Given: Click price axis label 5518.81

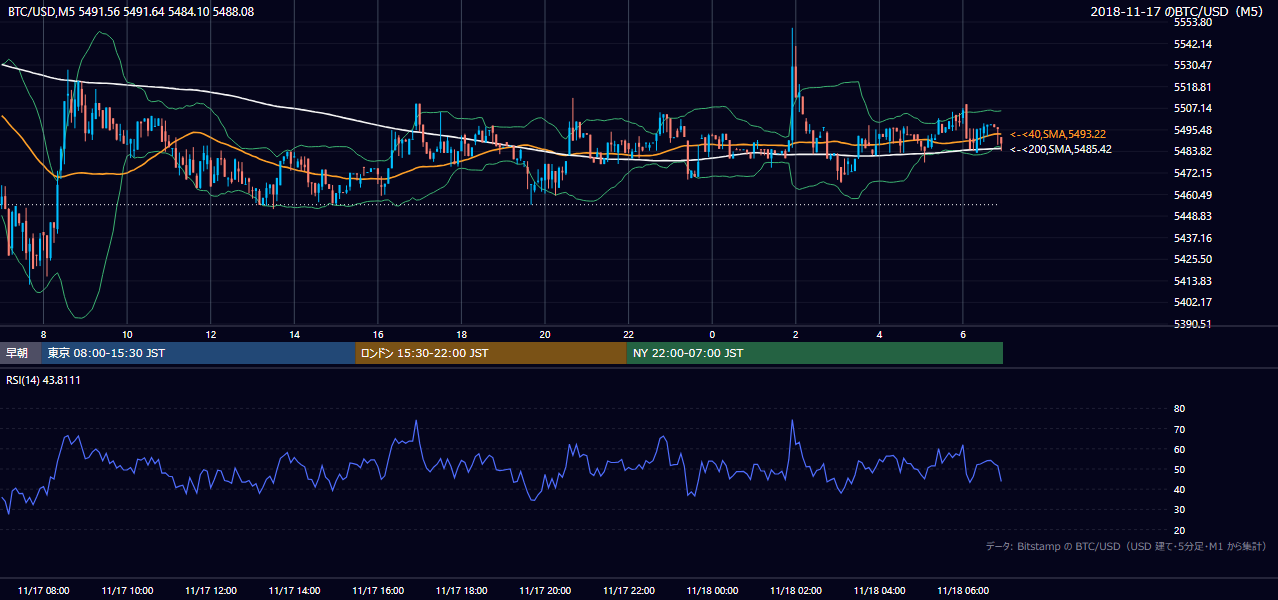Looking at the screenshot, I should [1193, 87].
